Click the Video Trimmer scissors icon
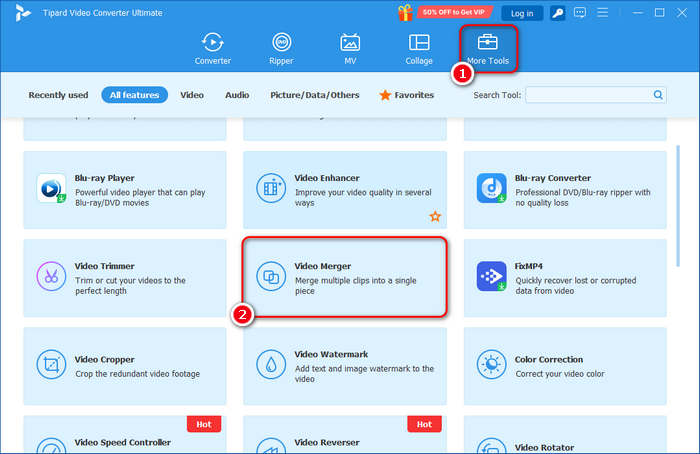Image resolution: width=700 pixels, height=454 pixels. pyautogui.click(x=51, y=276)
